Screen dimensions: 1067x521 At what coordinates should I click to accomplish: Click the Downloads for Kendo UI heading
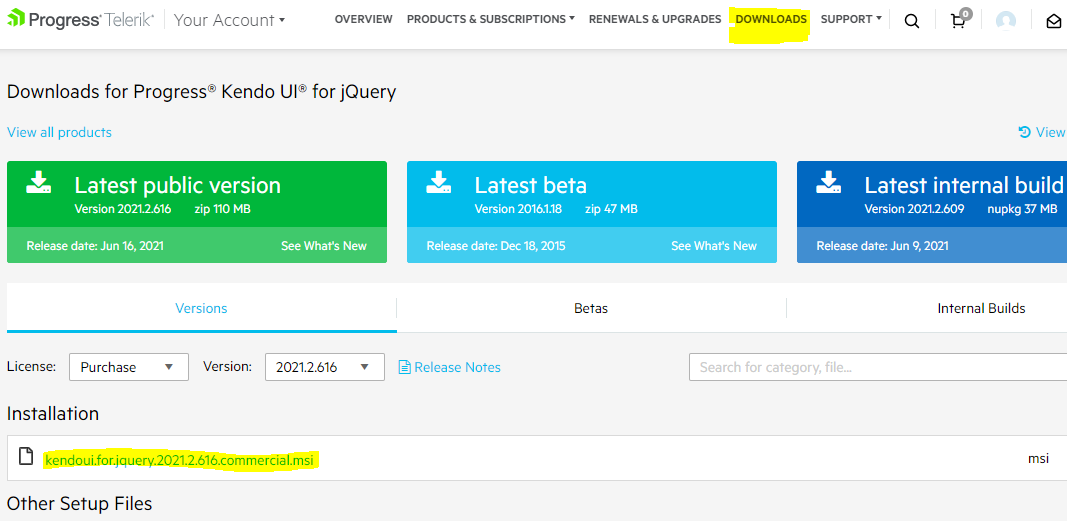[201, 91]
